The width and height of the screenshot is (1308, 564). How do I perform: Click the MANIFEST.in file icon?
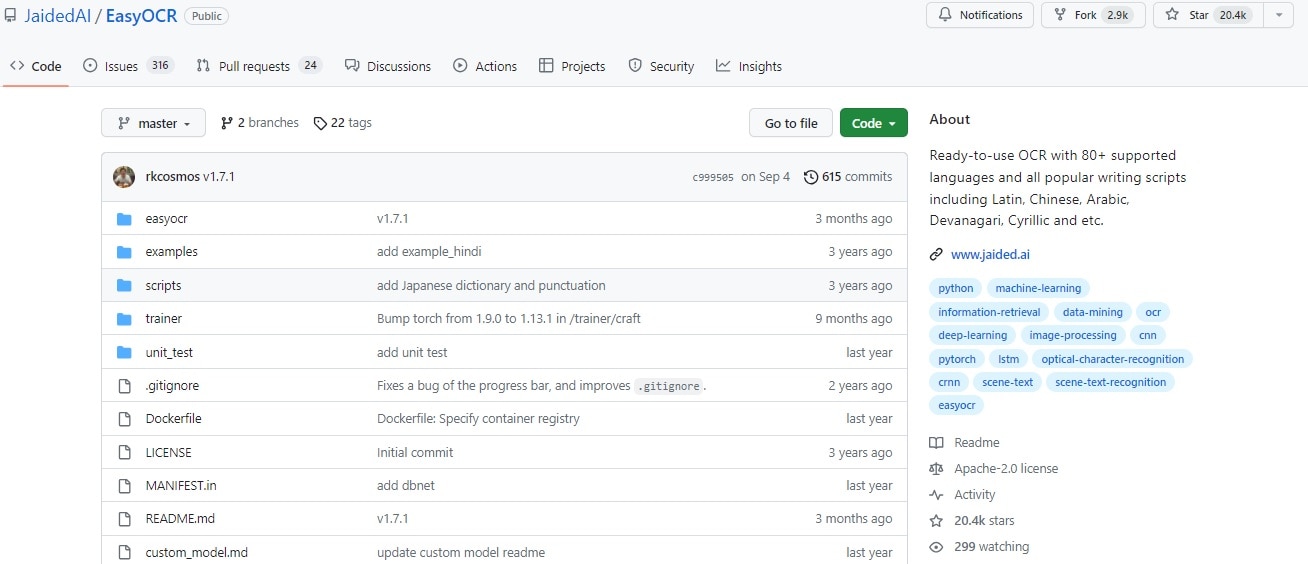[x=124, y=486]
